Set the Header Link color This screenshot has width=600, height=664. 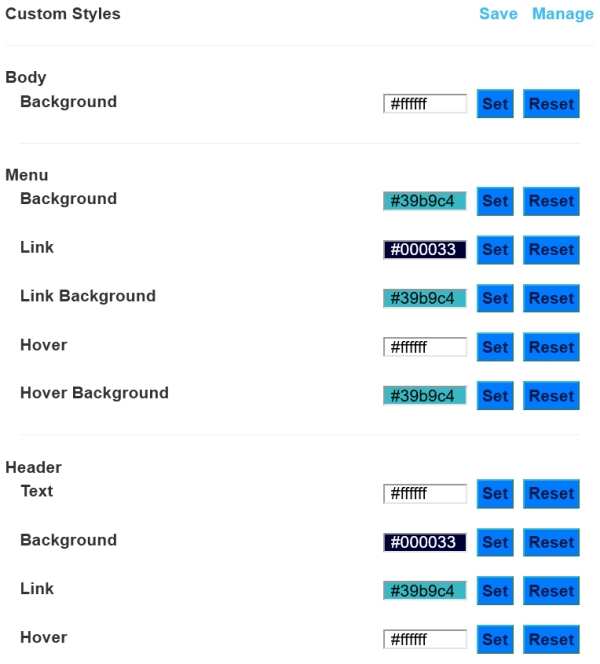(495, 591)
